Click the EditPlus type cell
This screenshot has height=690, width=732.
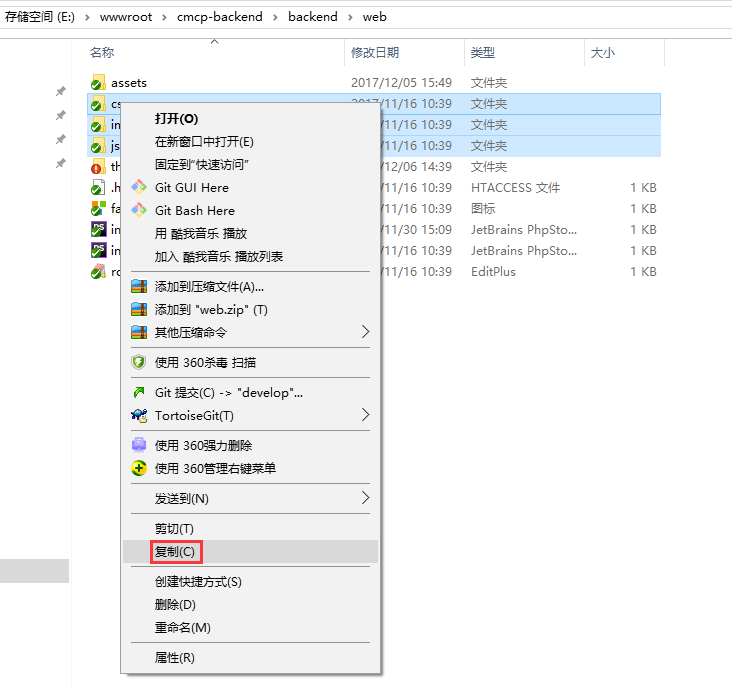click(493, 272)
